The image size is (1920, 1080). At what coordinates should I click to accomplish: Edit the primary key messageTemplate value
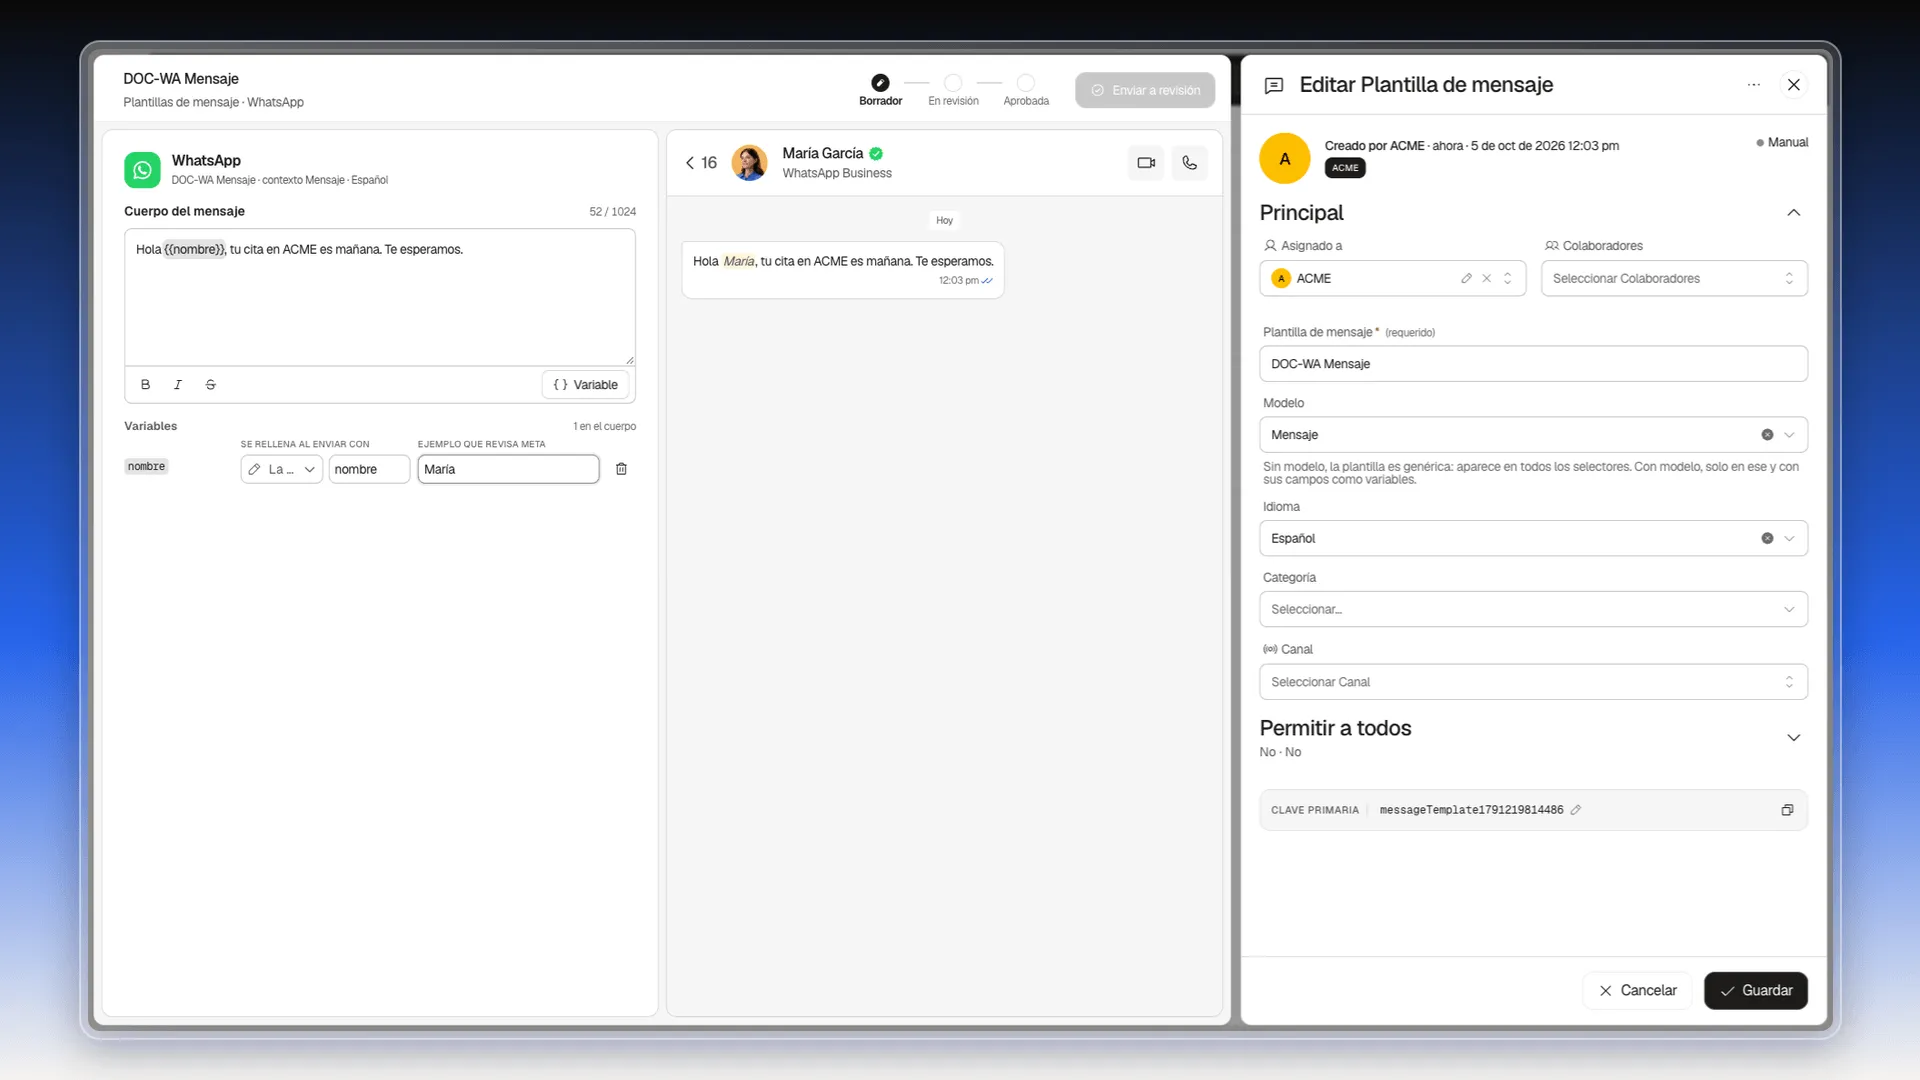(1576, 810)
